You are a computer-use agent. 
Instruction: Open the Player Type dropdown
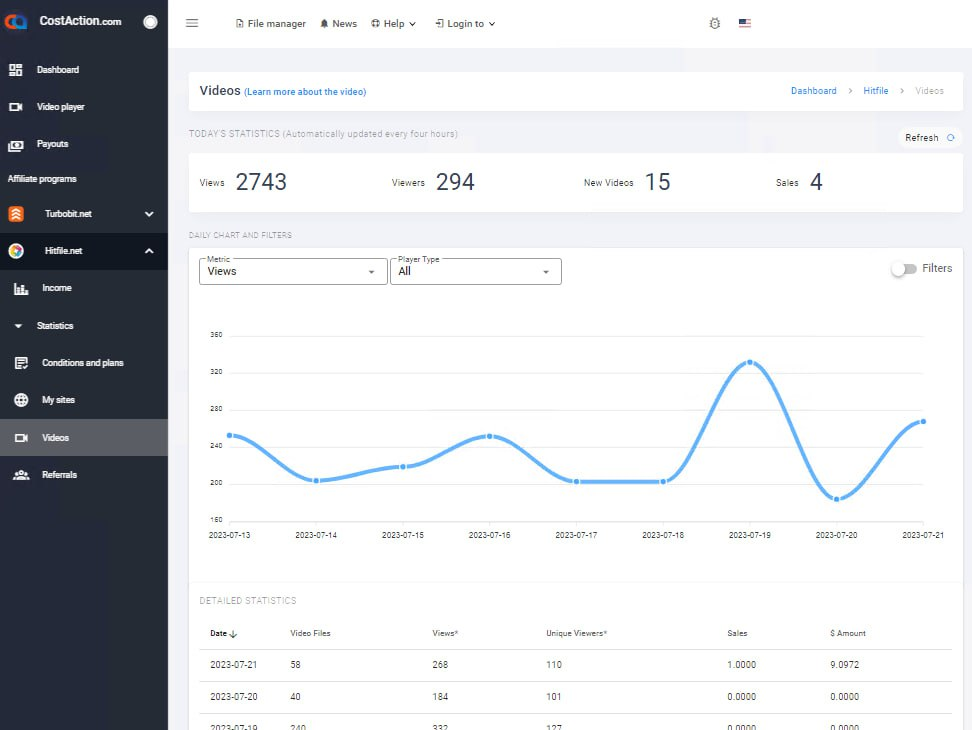[x=475, y=271]
